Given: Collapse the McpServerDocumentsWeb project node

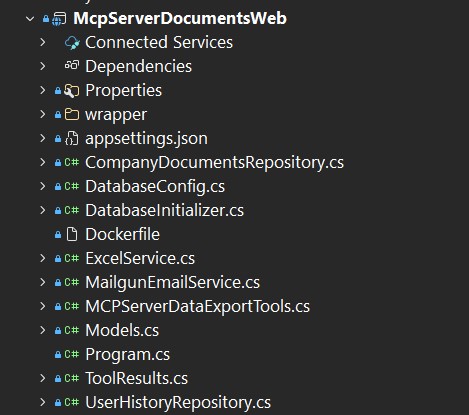Looking at the screenshot, I should coord(30,19).
